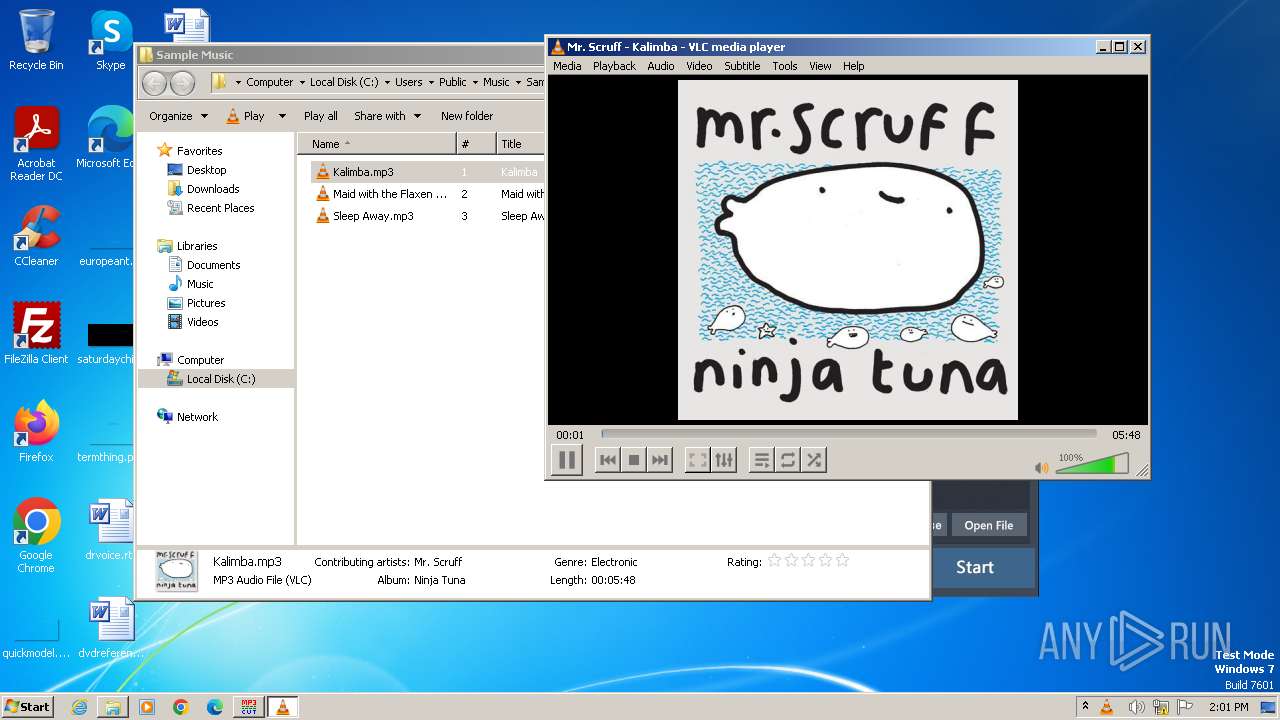Sort by Name column header

[x=377, y=144]
